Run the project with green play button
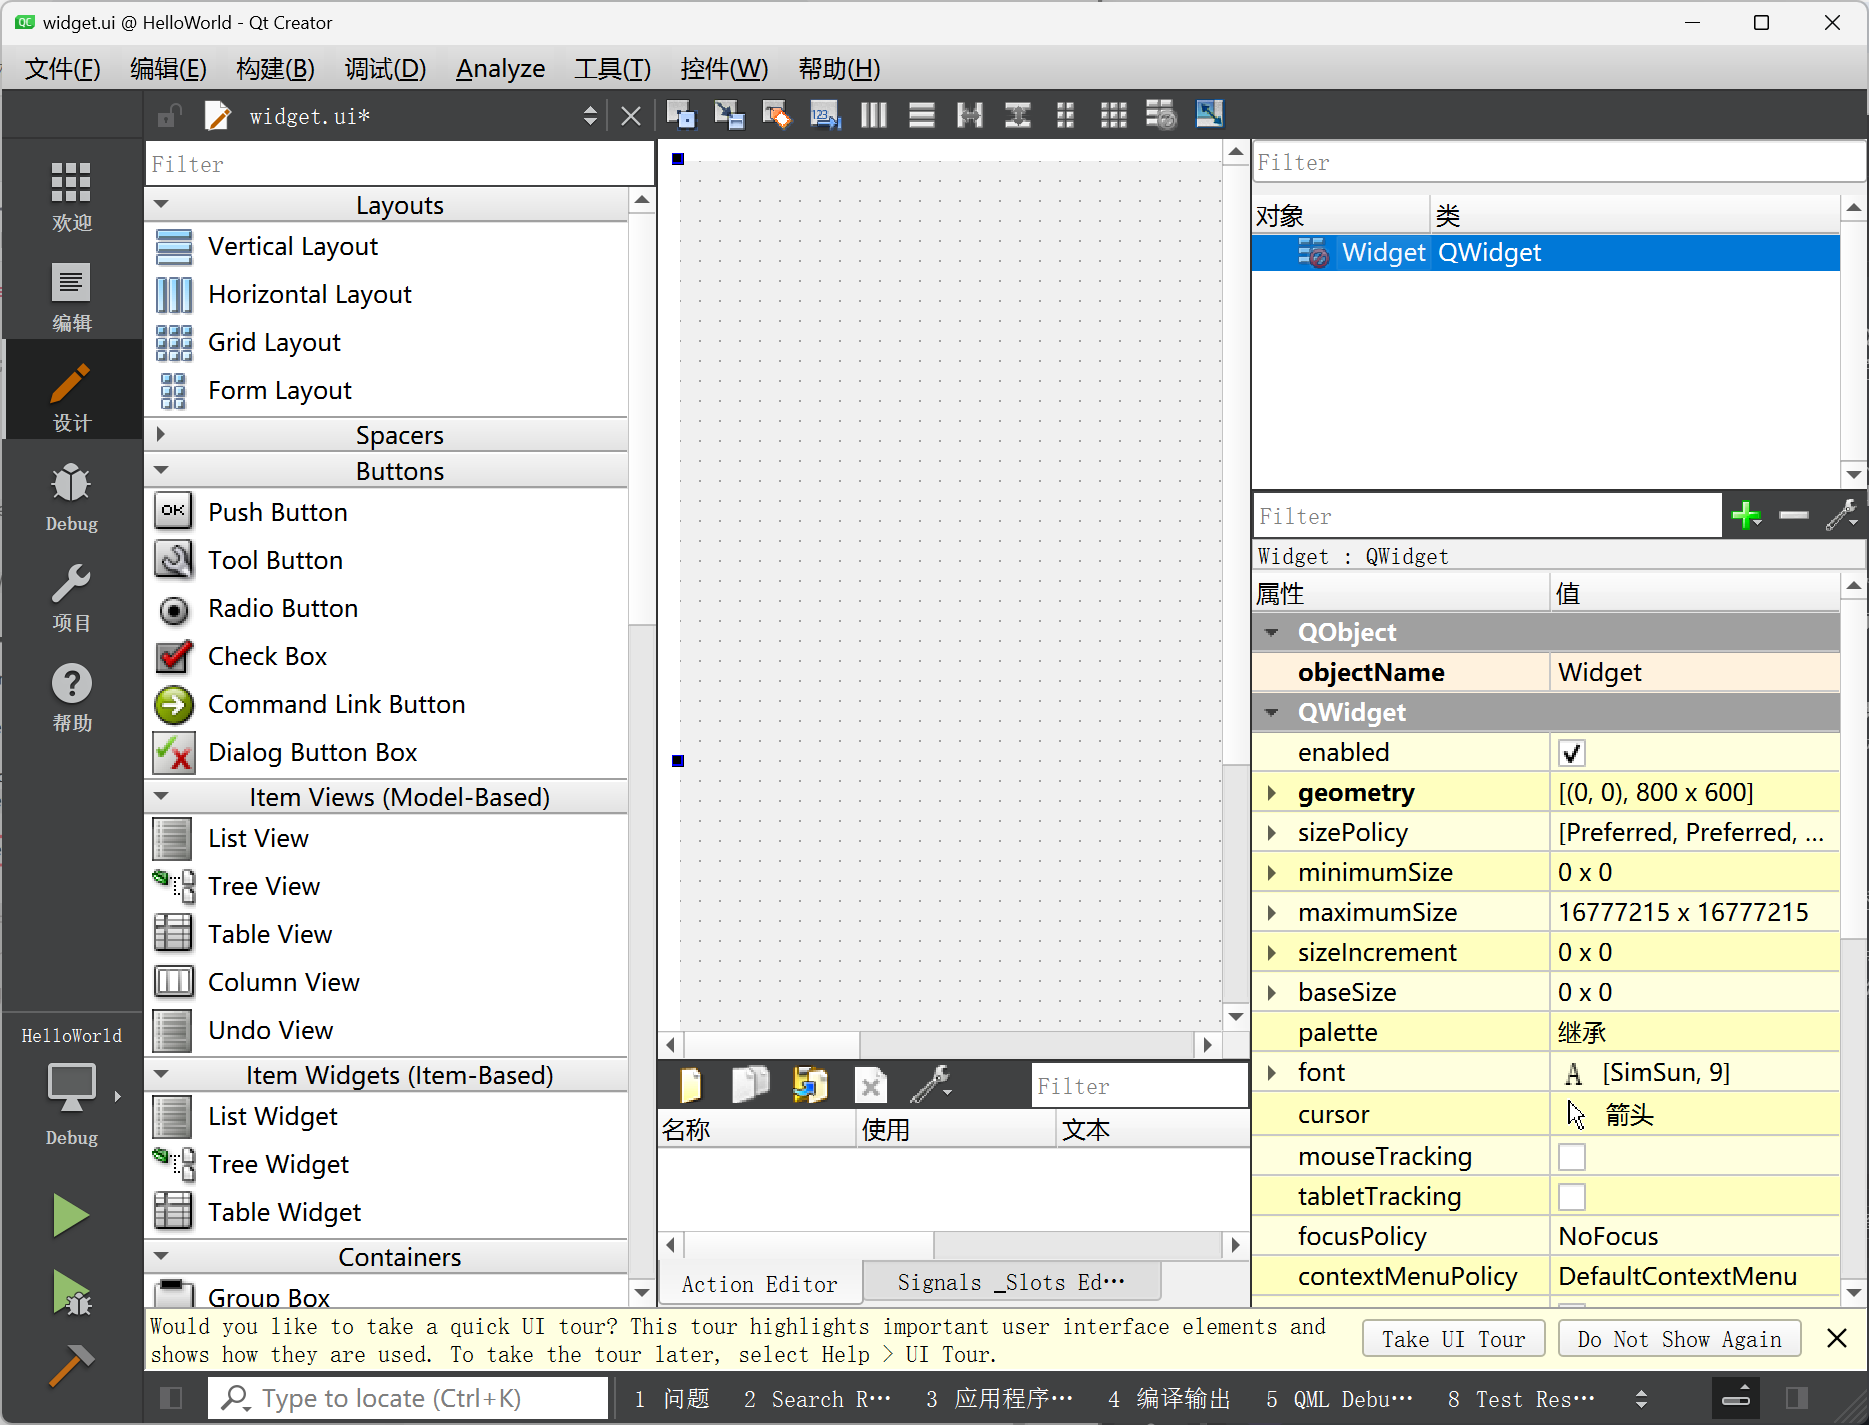 [71, 1215]
